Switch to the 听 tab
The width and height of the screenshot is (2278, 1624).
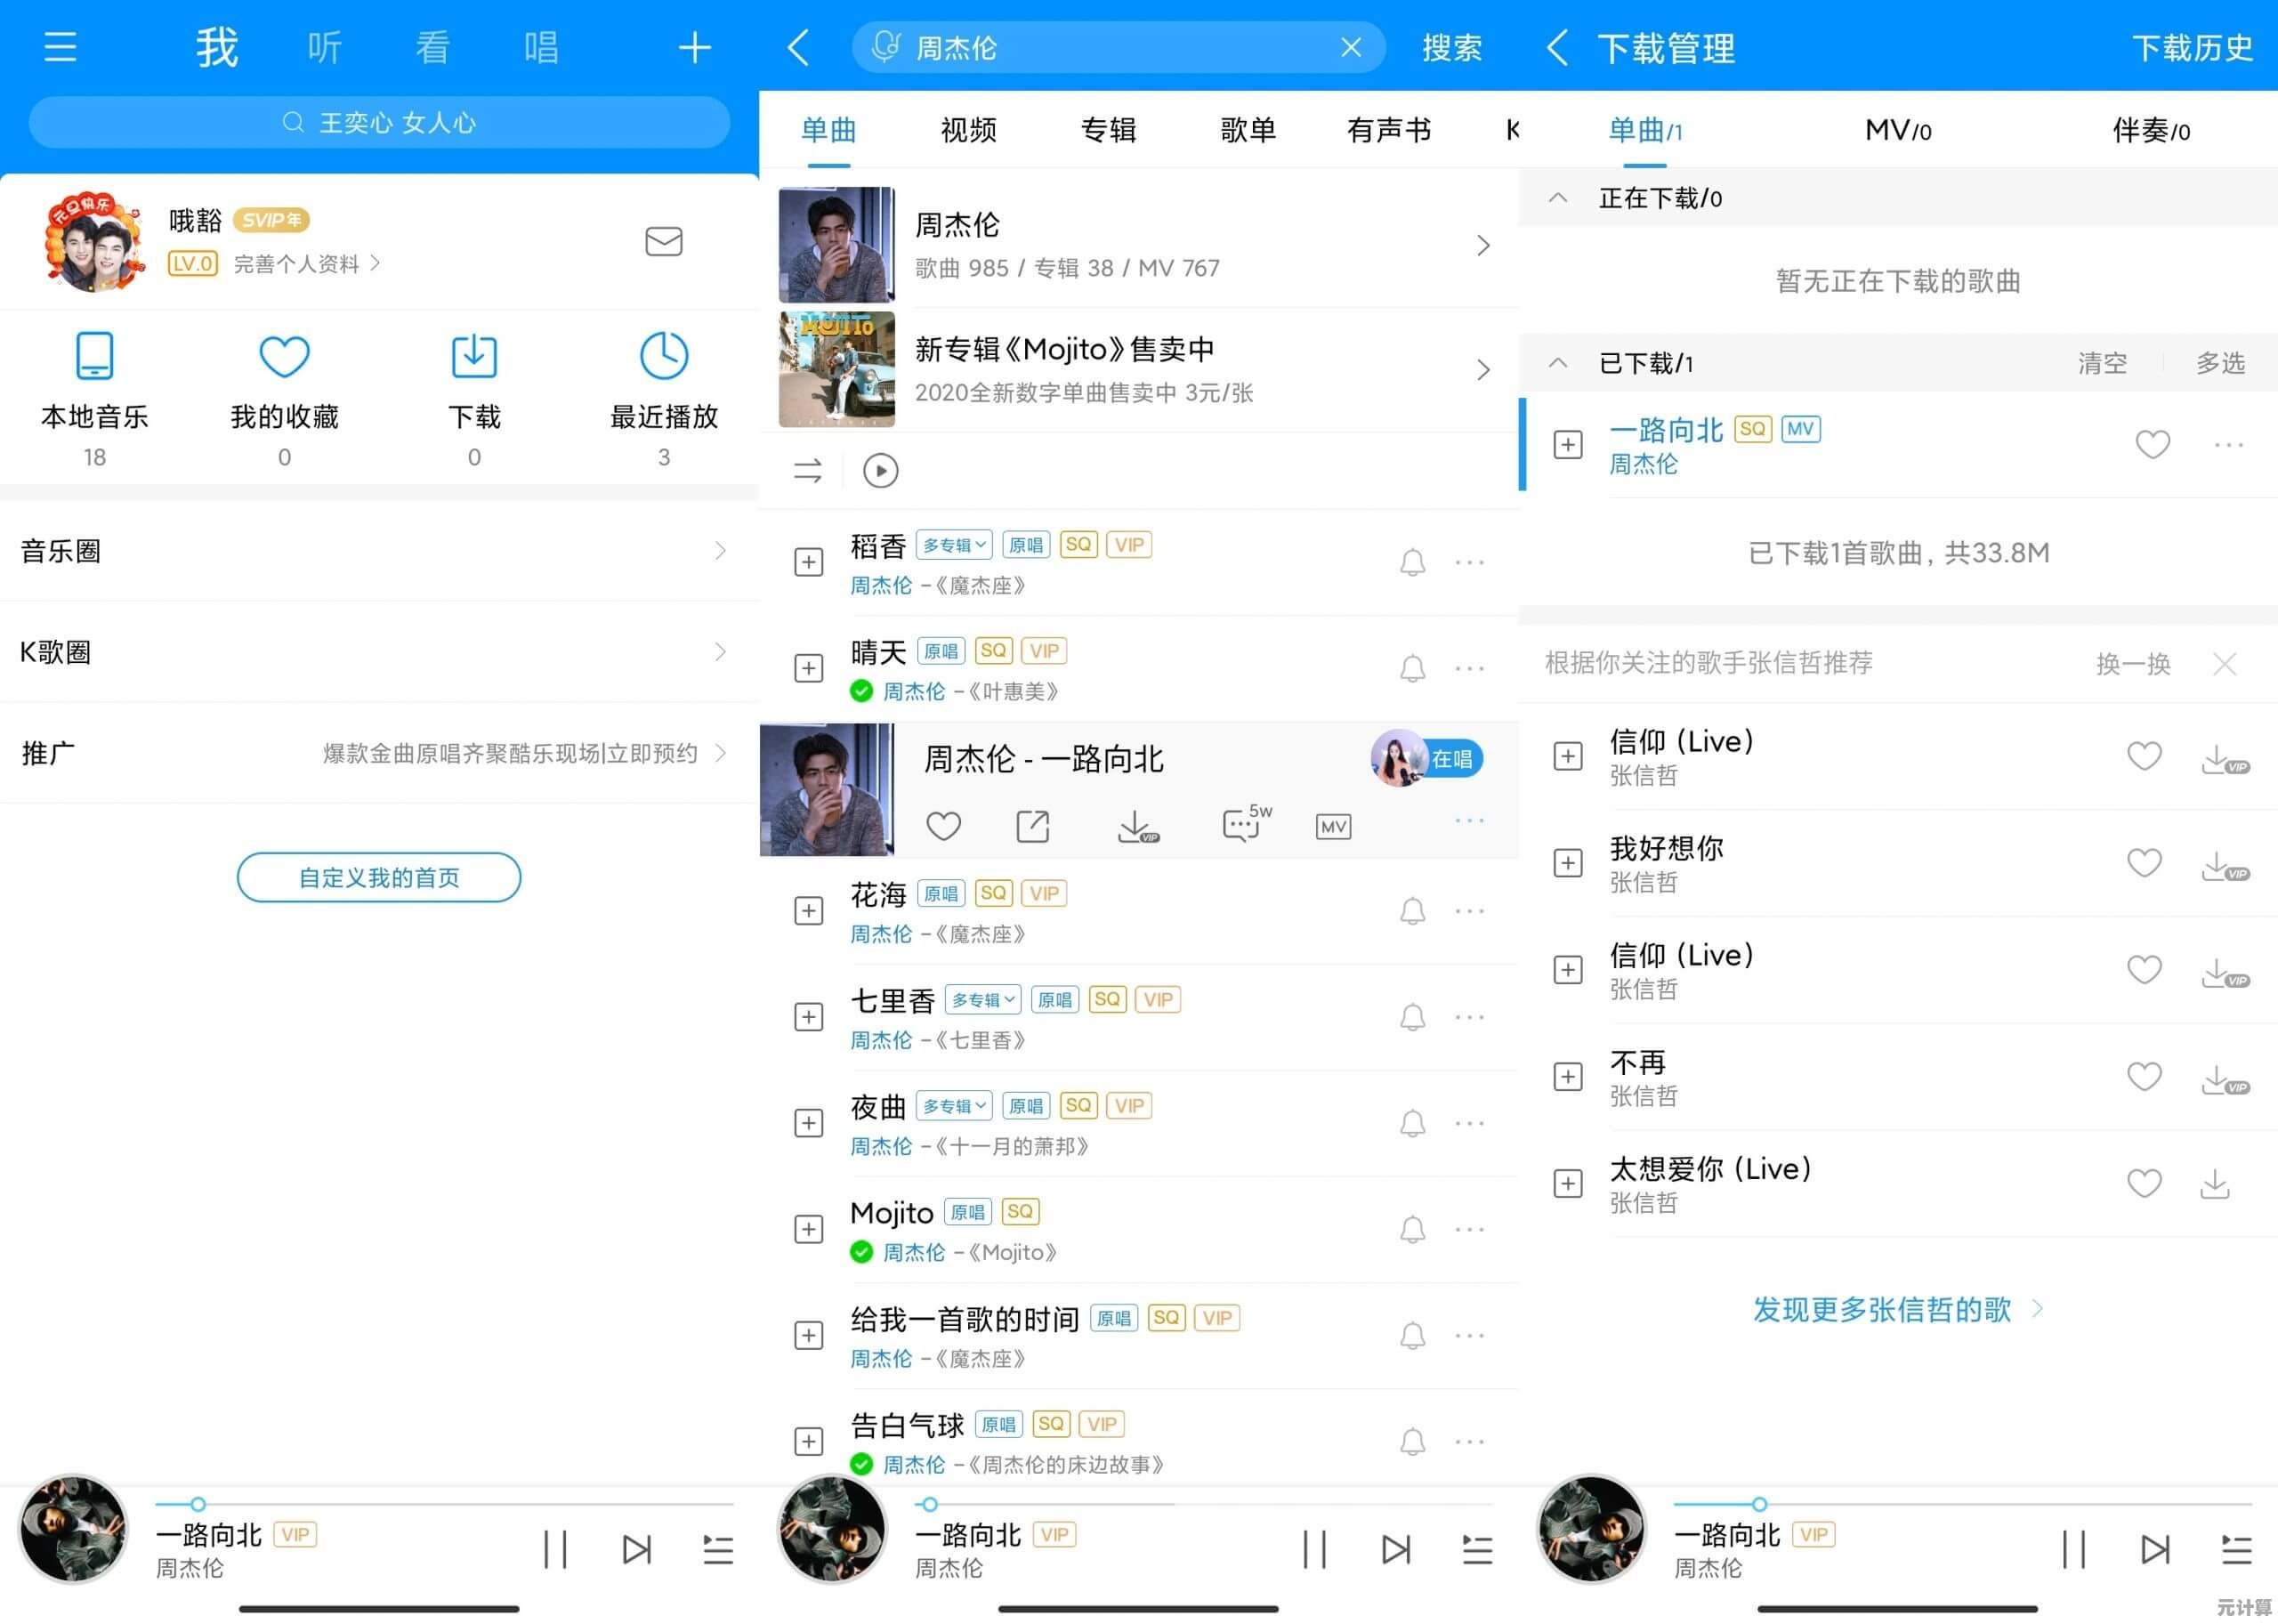click(324, 47)
